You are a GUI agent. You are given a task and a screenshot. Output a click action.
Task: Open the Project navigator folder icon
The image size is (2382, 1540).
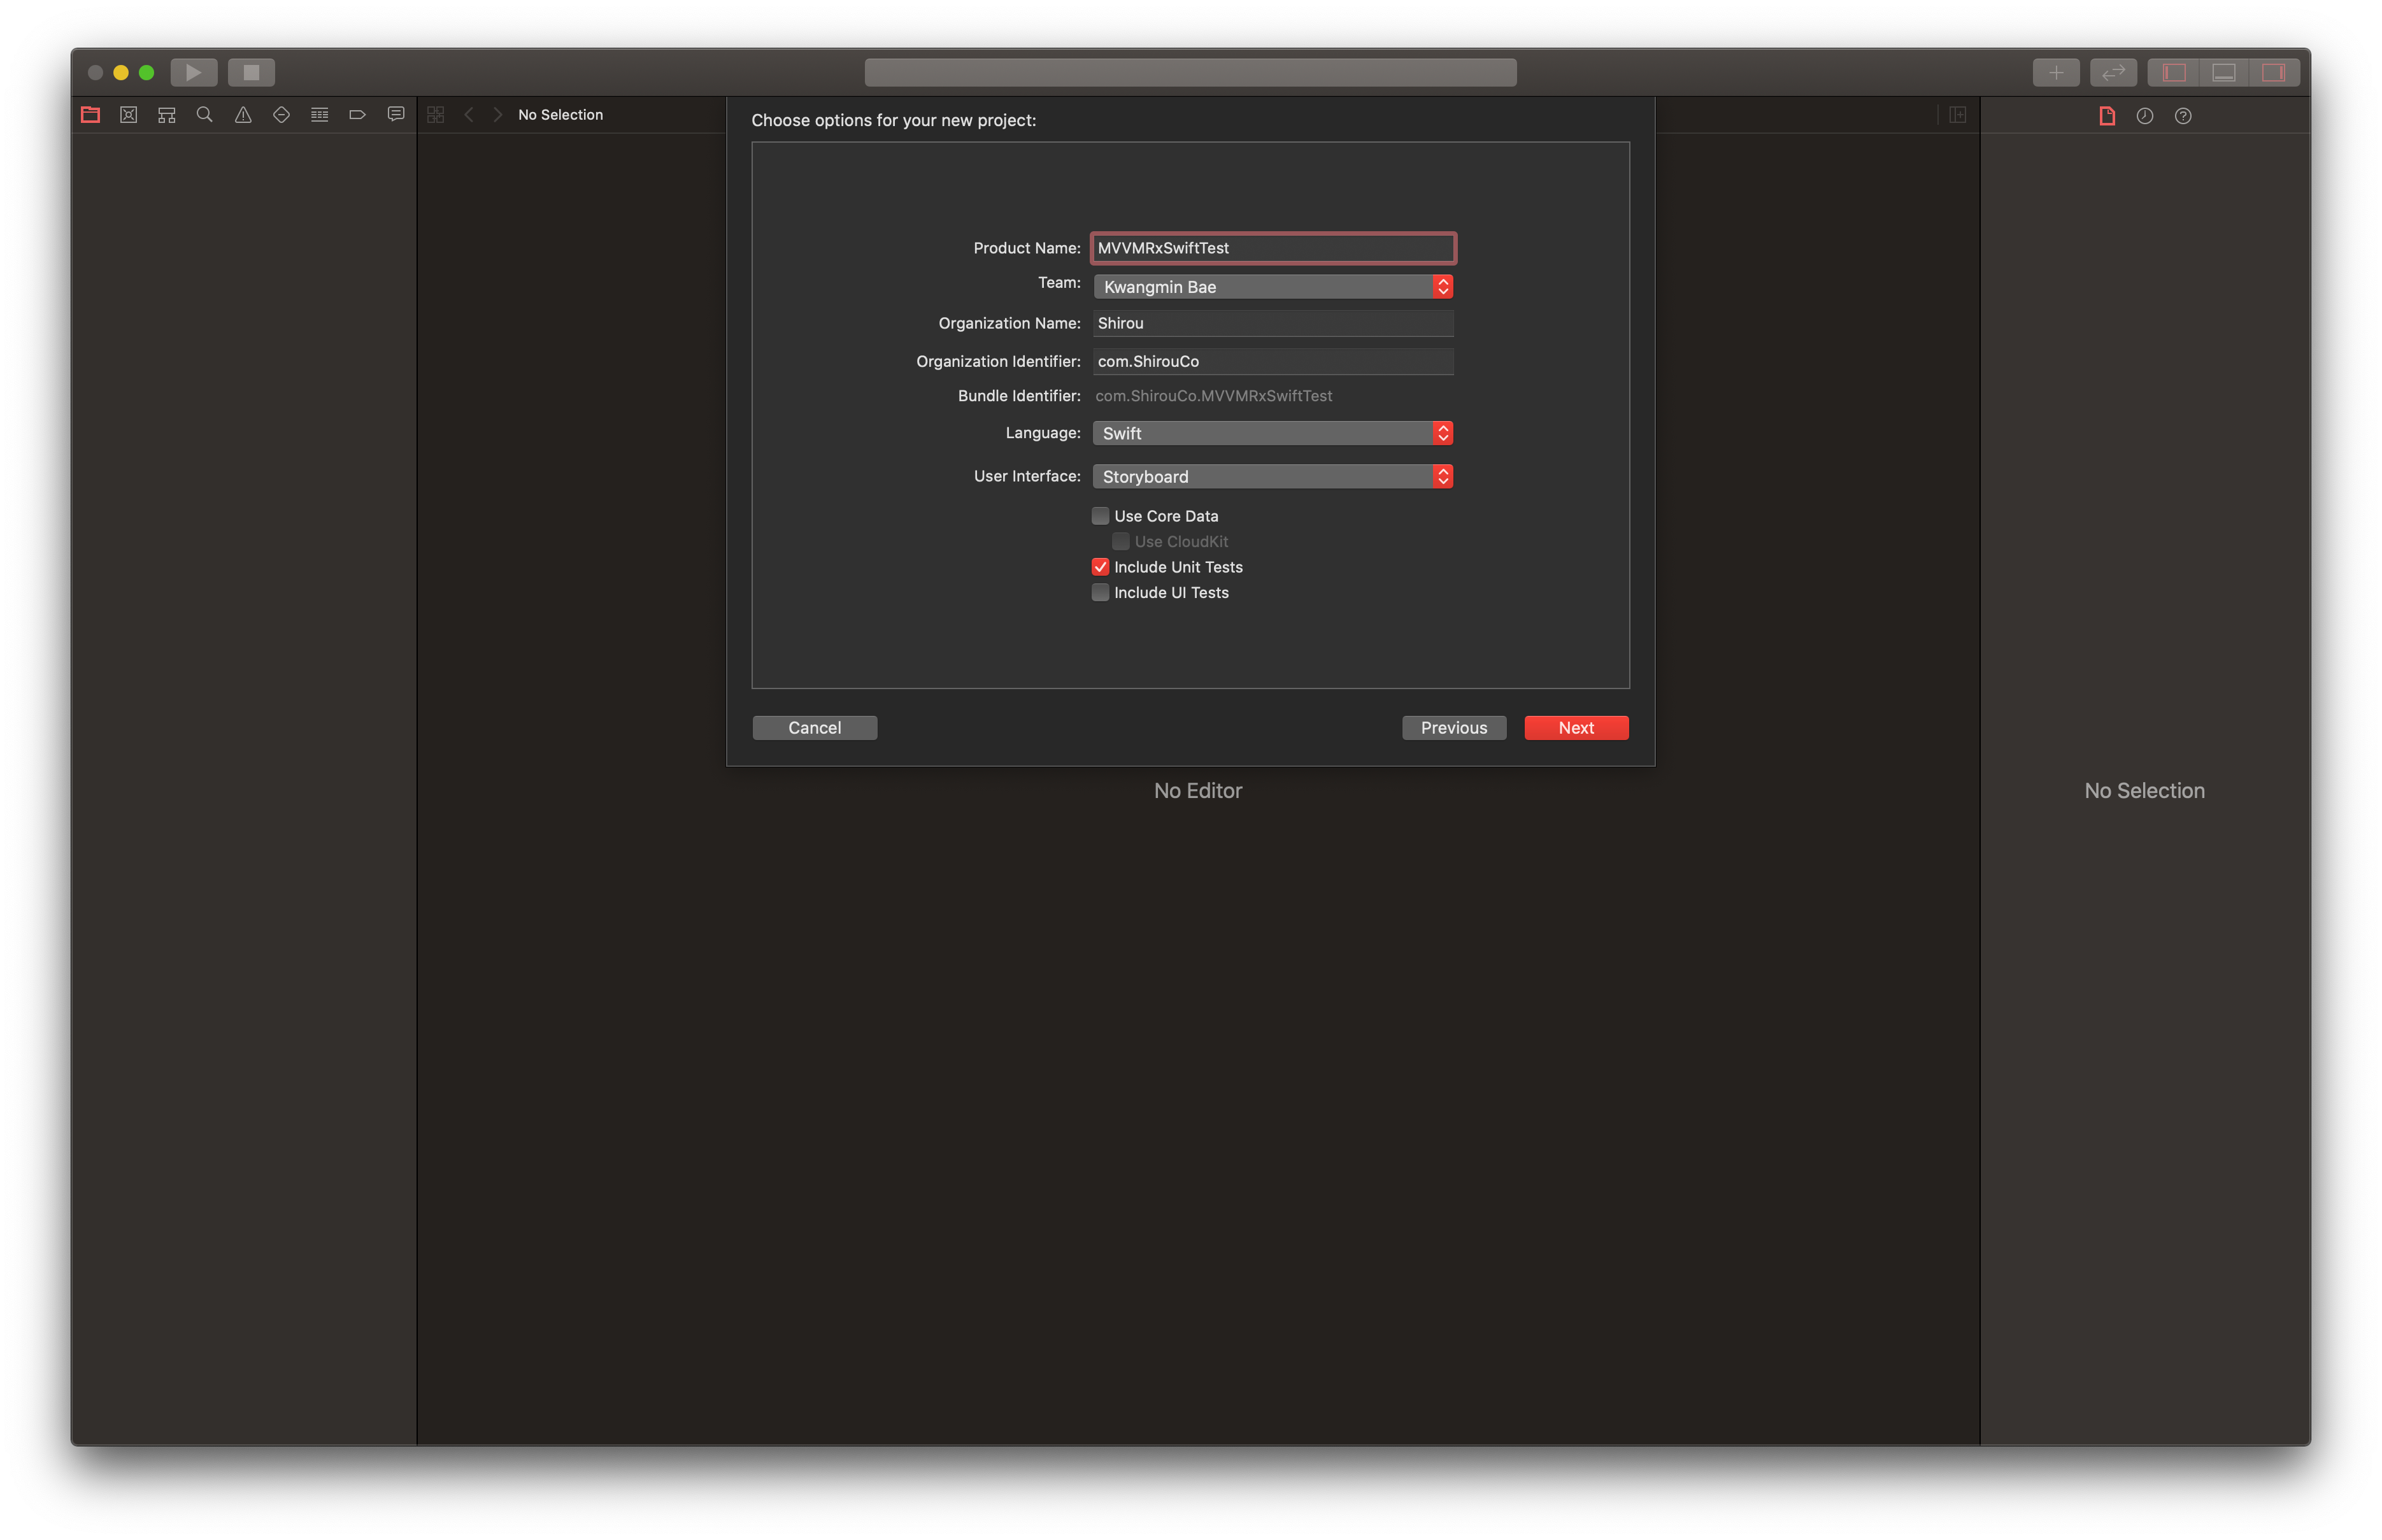90,115
